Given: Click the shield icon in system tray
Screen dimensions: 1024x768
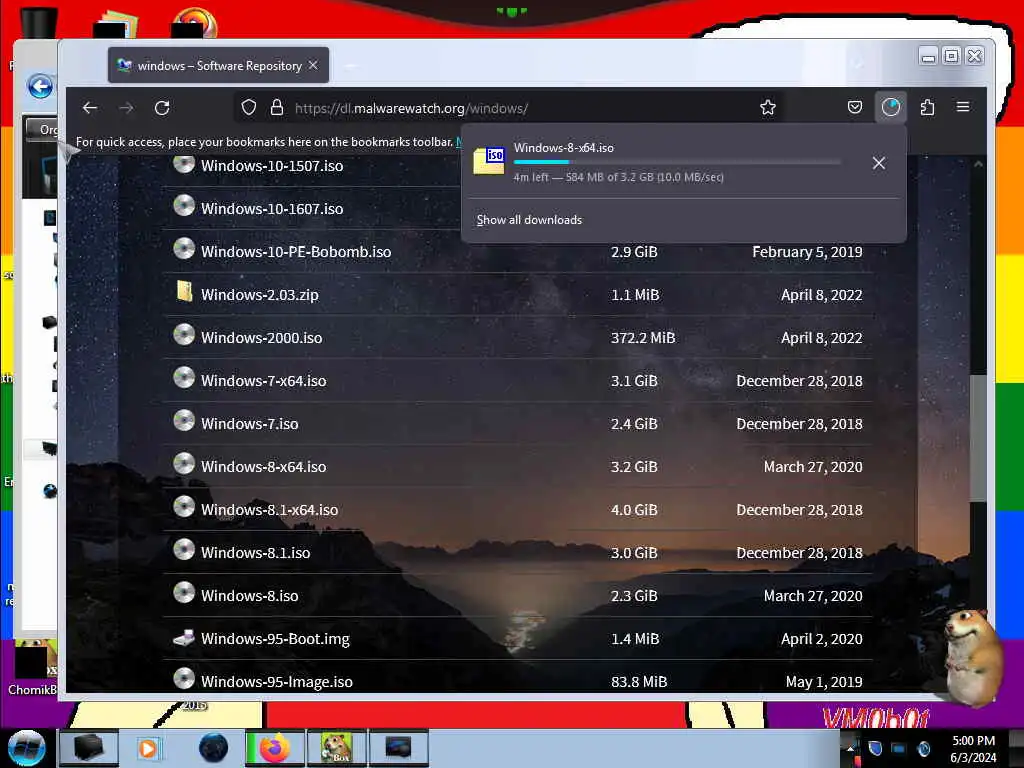Looking at the screenshot, I should click(875, 748).
